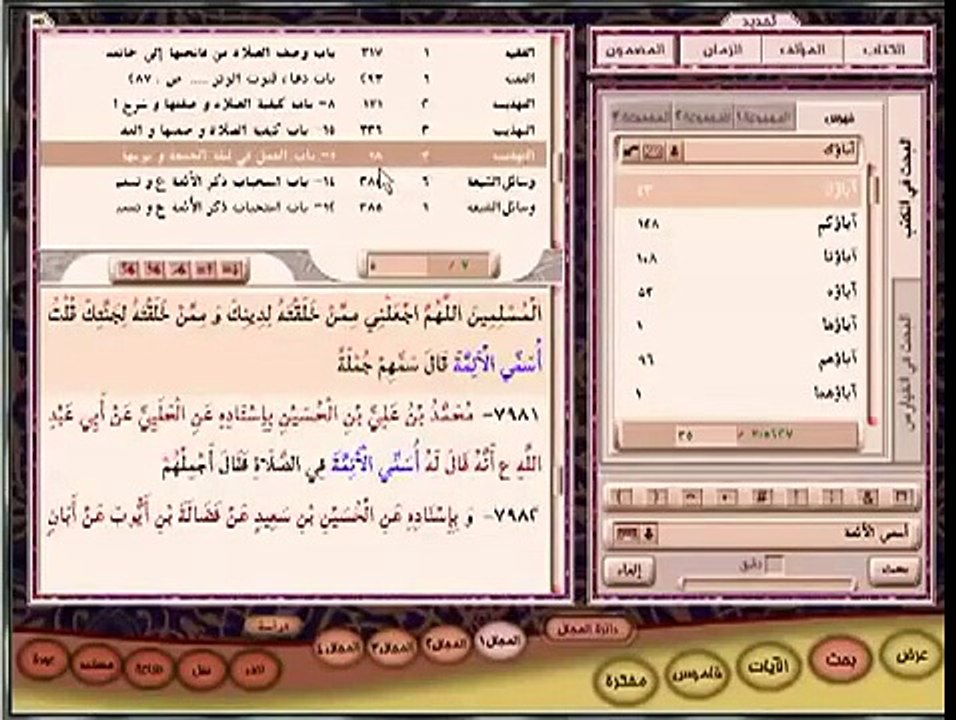Click the خروج exit round button

pos(41,660)
